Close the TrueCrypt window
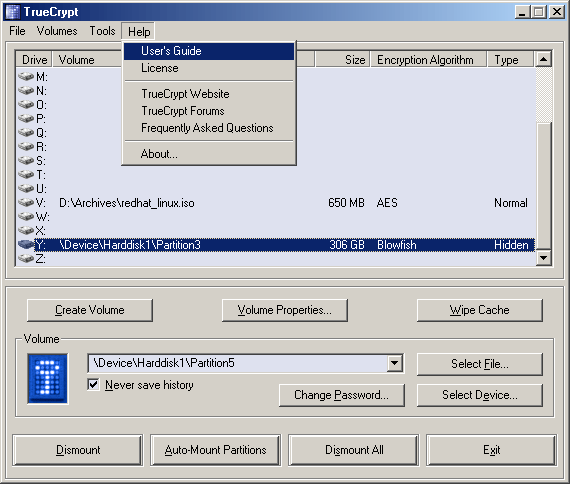 point(557,12)
